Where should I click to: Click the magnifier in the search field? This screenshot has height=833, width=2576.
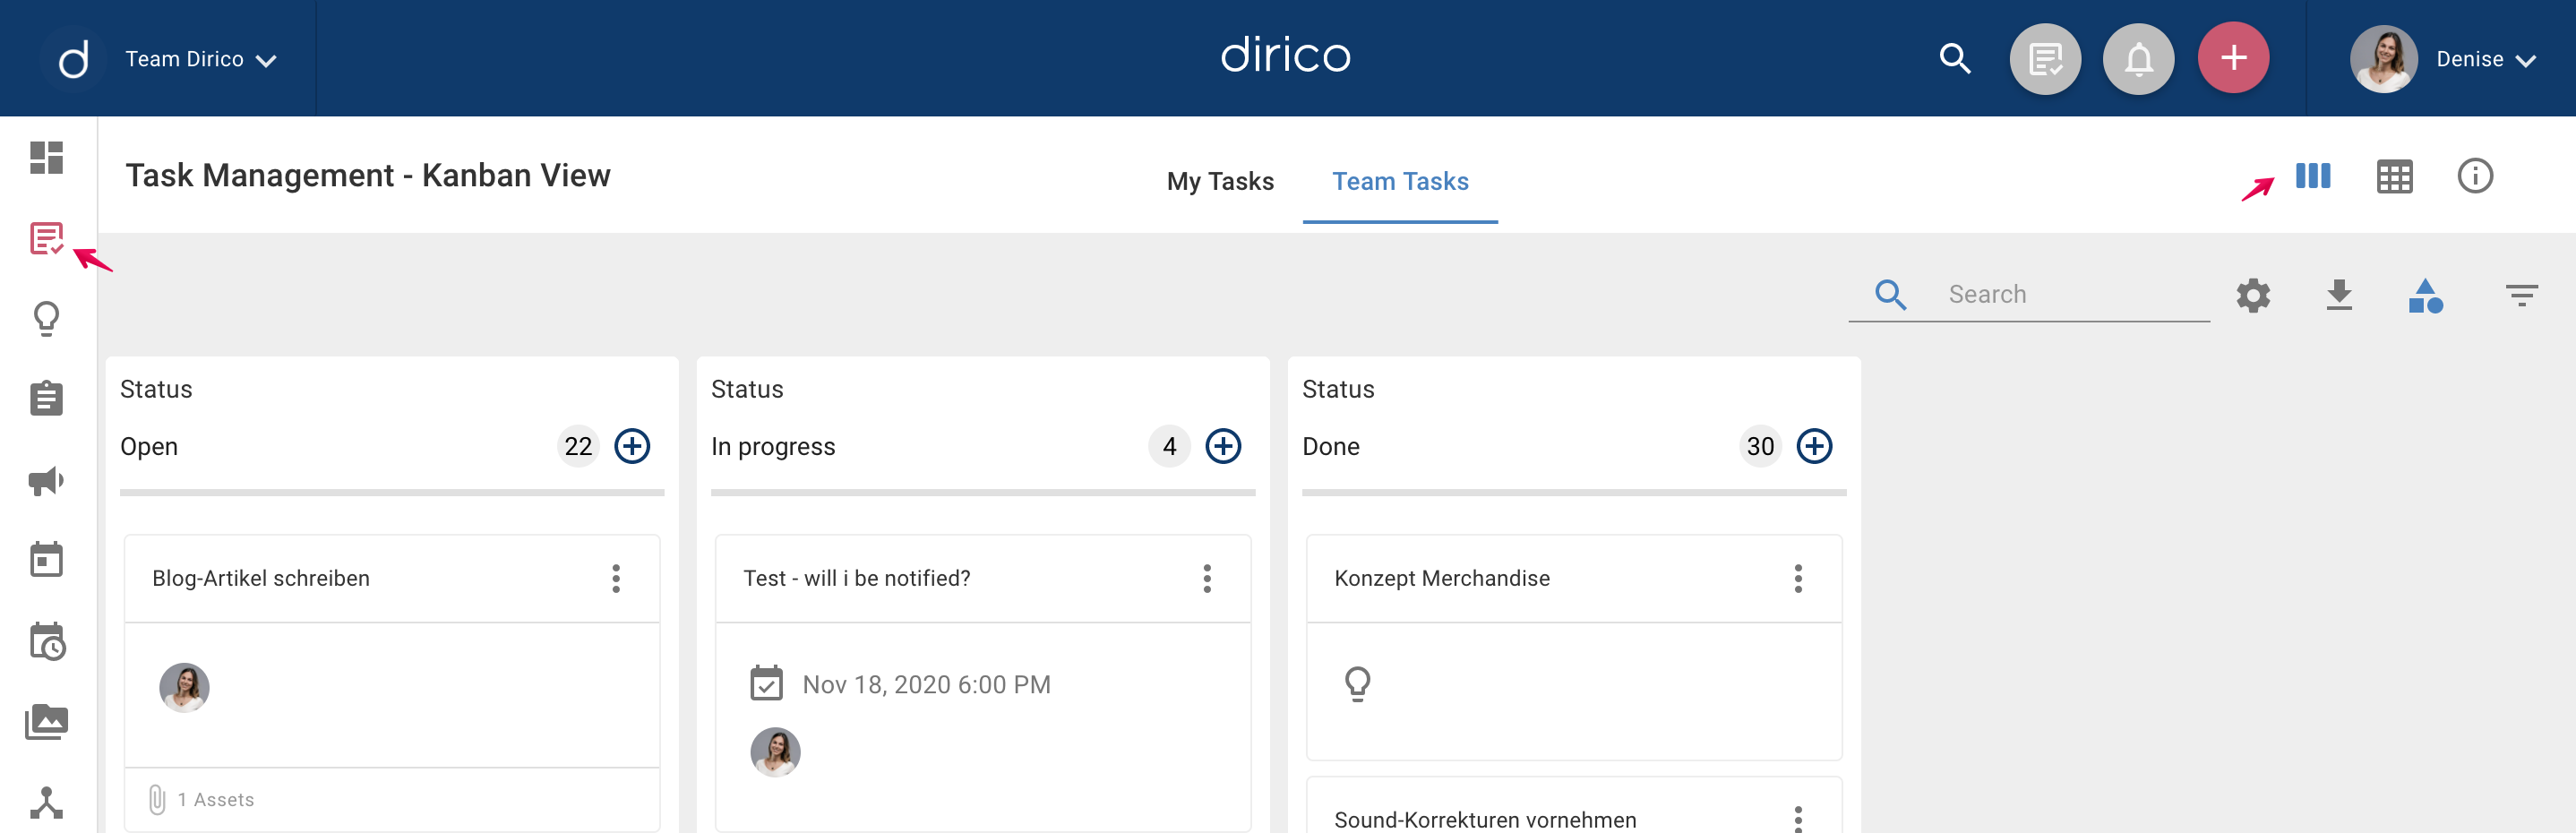tap(1890, 295)
